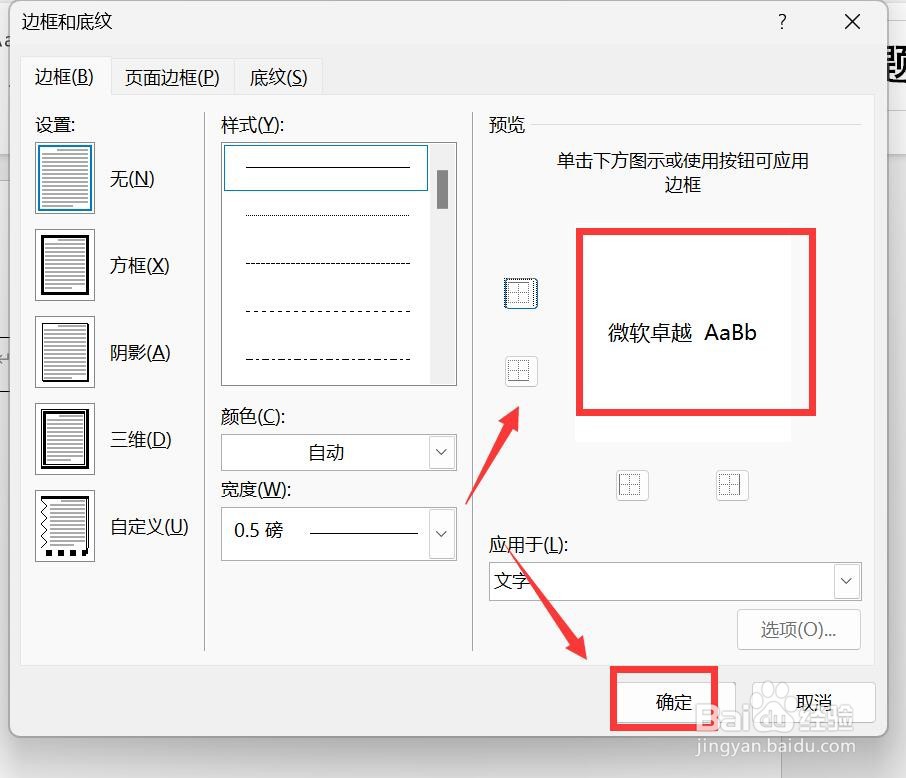Switch to the 底纹 tab

278,76
